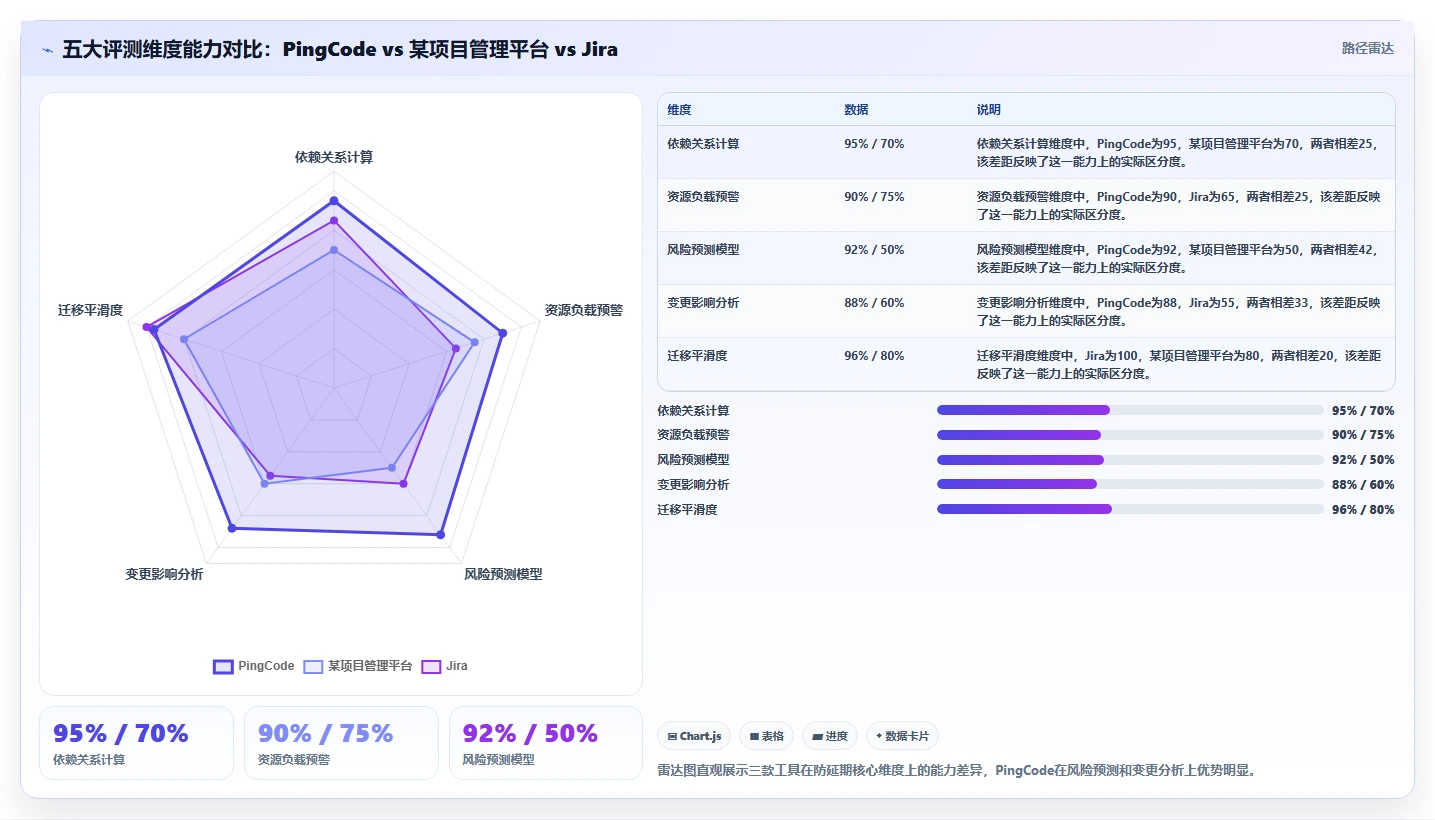The height and width of the screenshot is (820, 1435).
Task: Click the Jira legend color box
Action: point(431,666)
